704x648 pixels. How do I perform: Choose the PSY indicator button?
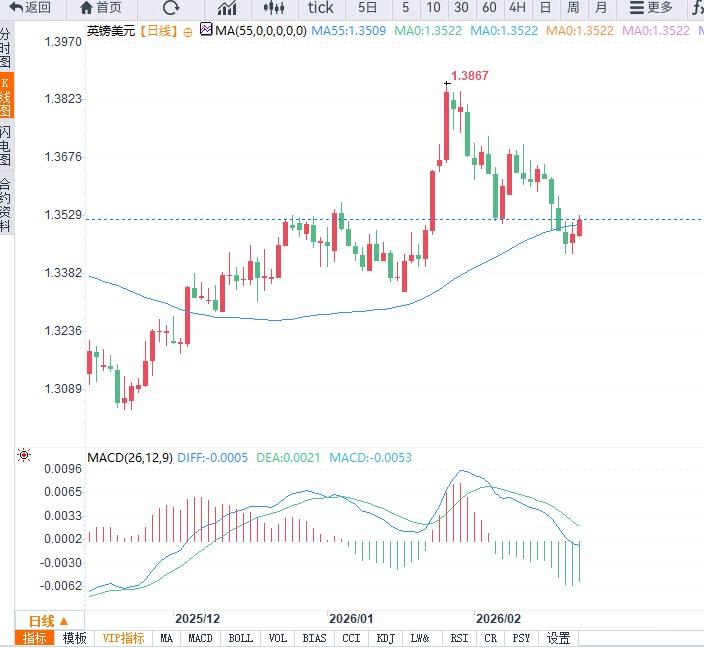tap(521, 638)
